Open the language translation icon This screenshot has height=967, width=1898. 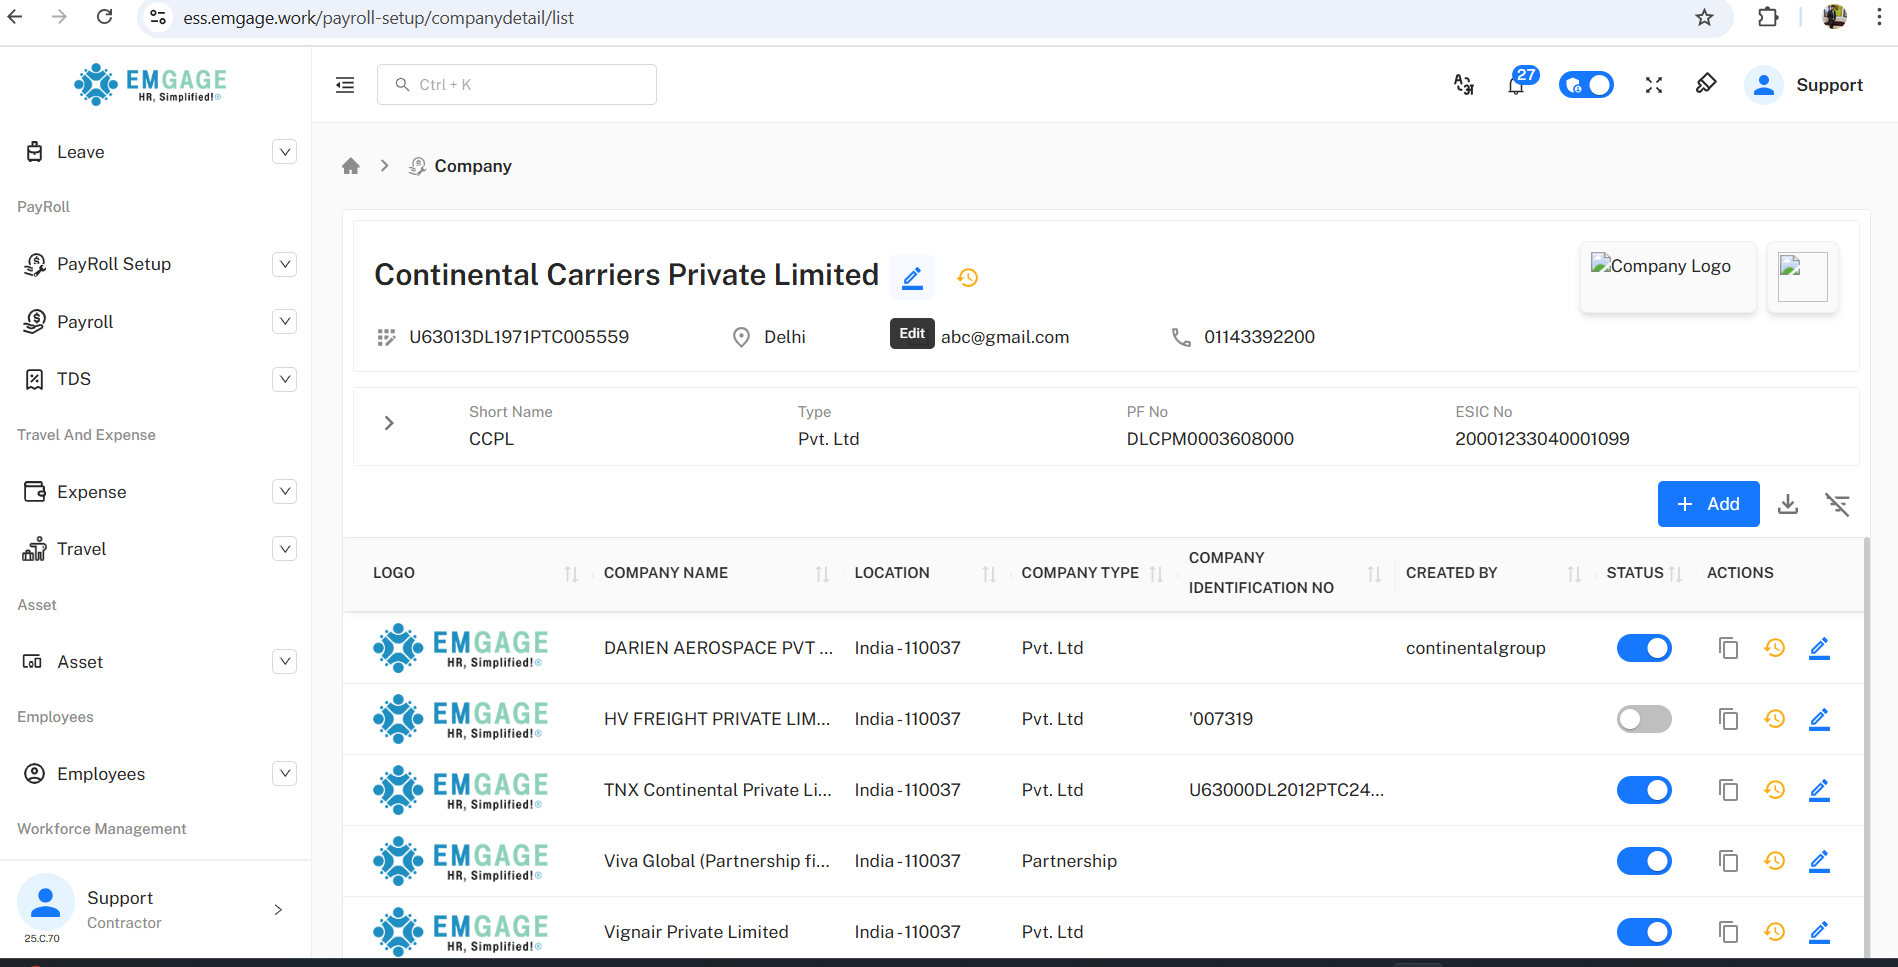[x=1464, y=85]
